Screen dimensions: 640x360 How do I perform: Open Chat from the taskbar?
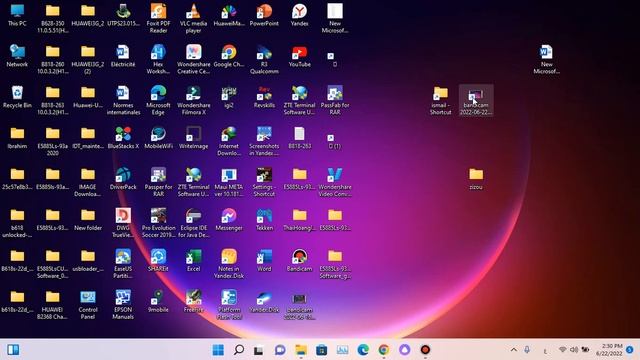(280, 350)
